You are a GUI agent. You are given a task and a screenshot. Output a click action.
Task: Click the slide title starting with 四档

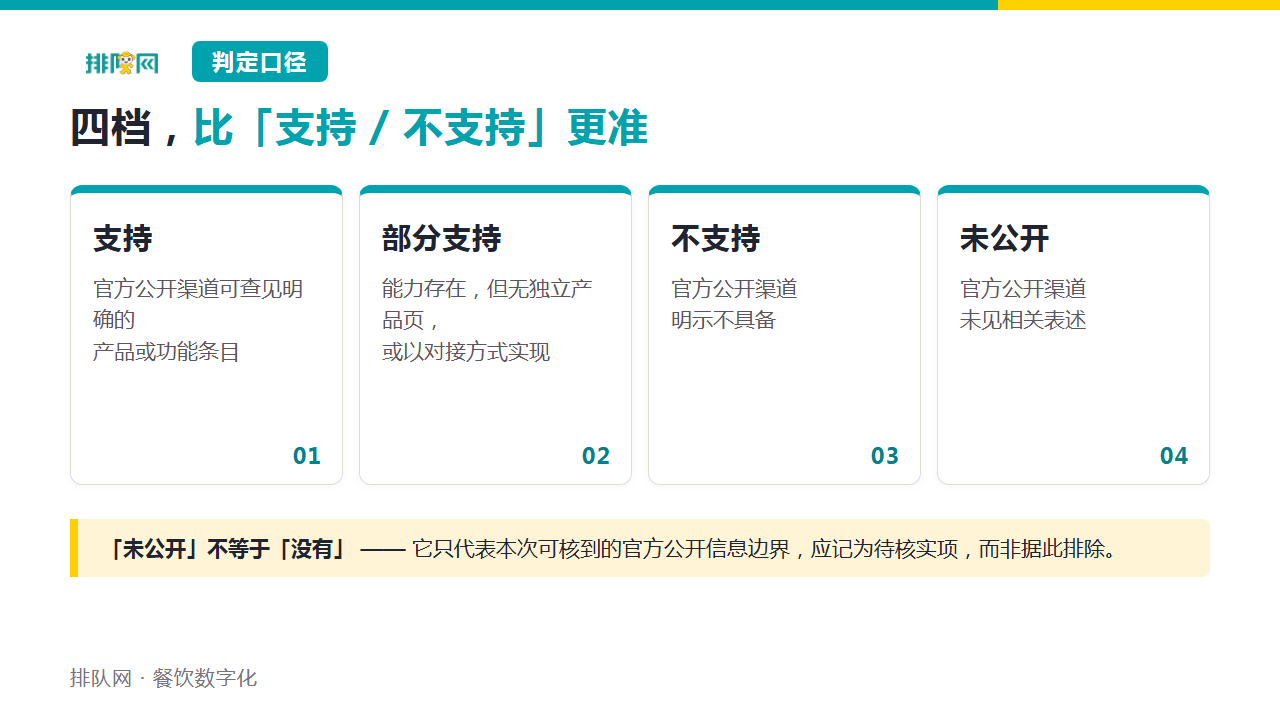pos(359,128)
